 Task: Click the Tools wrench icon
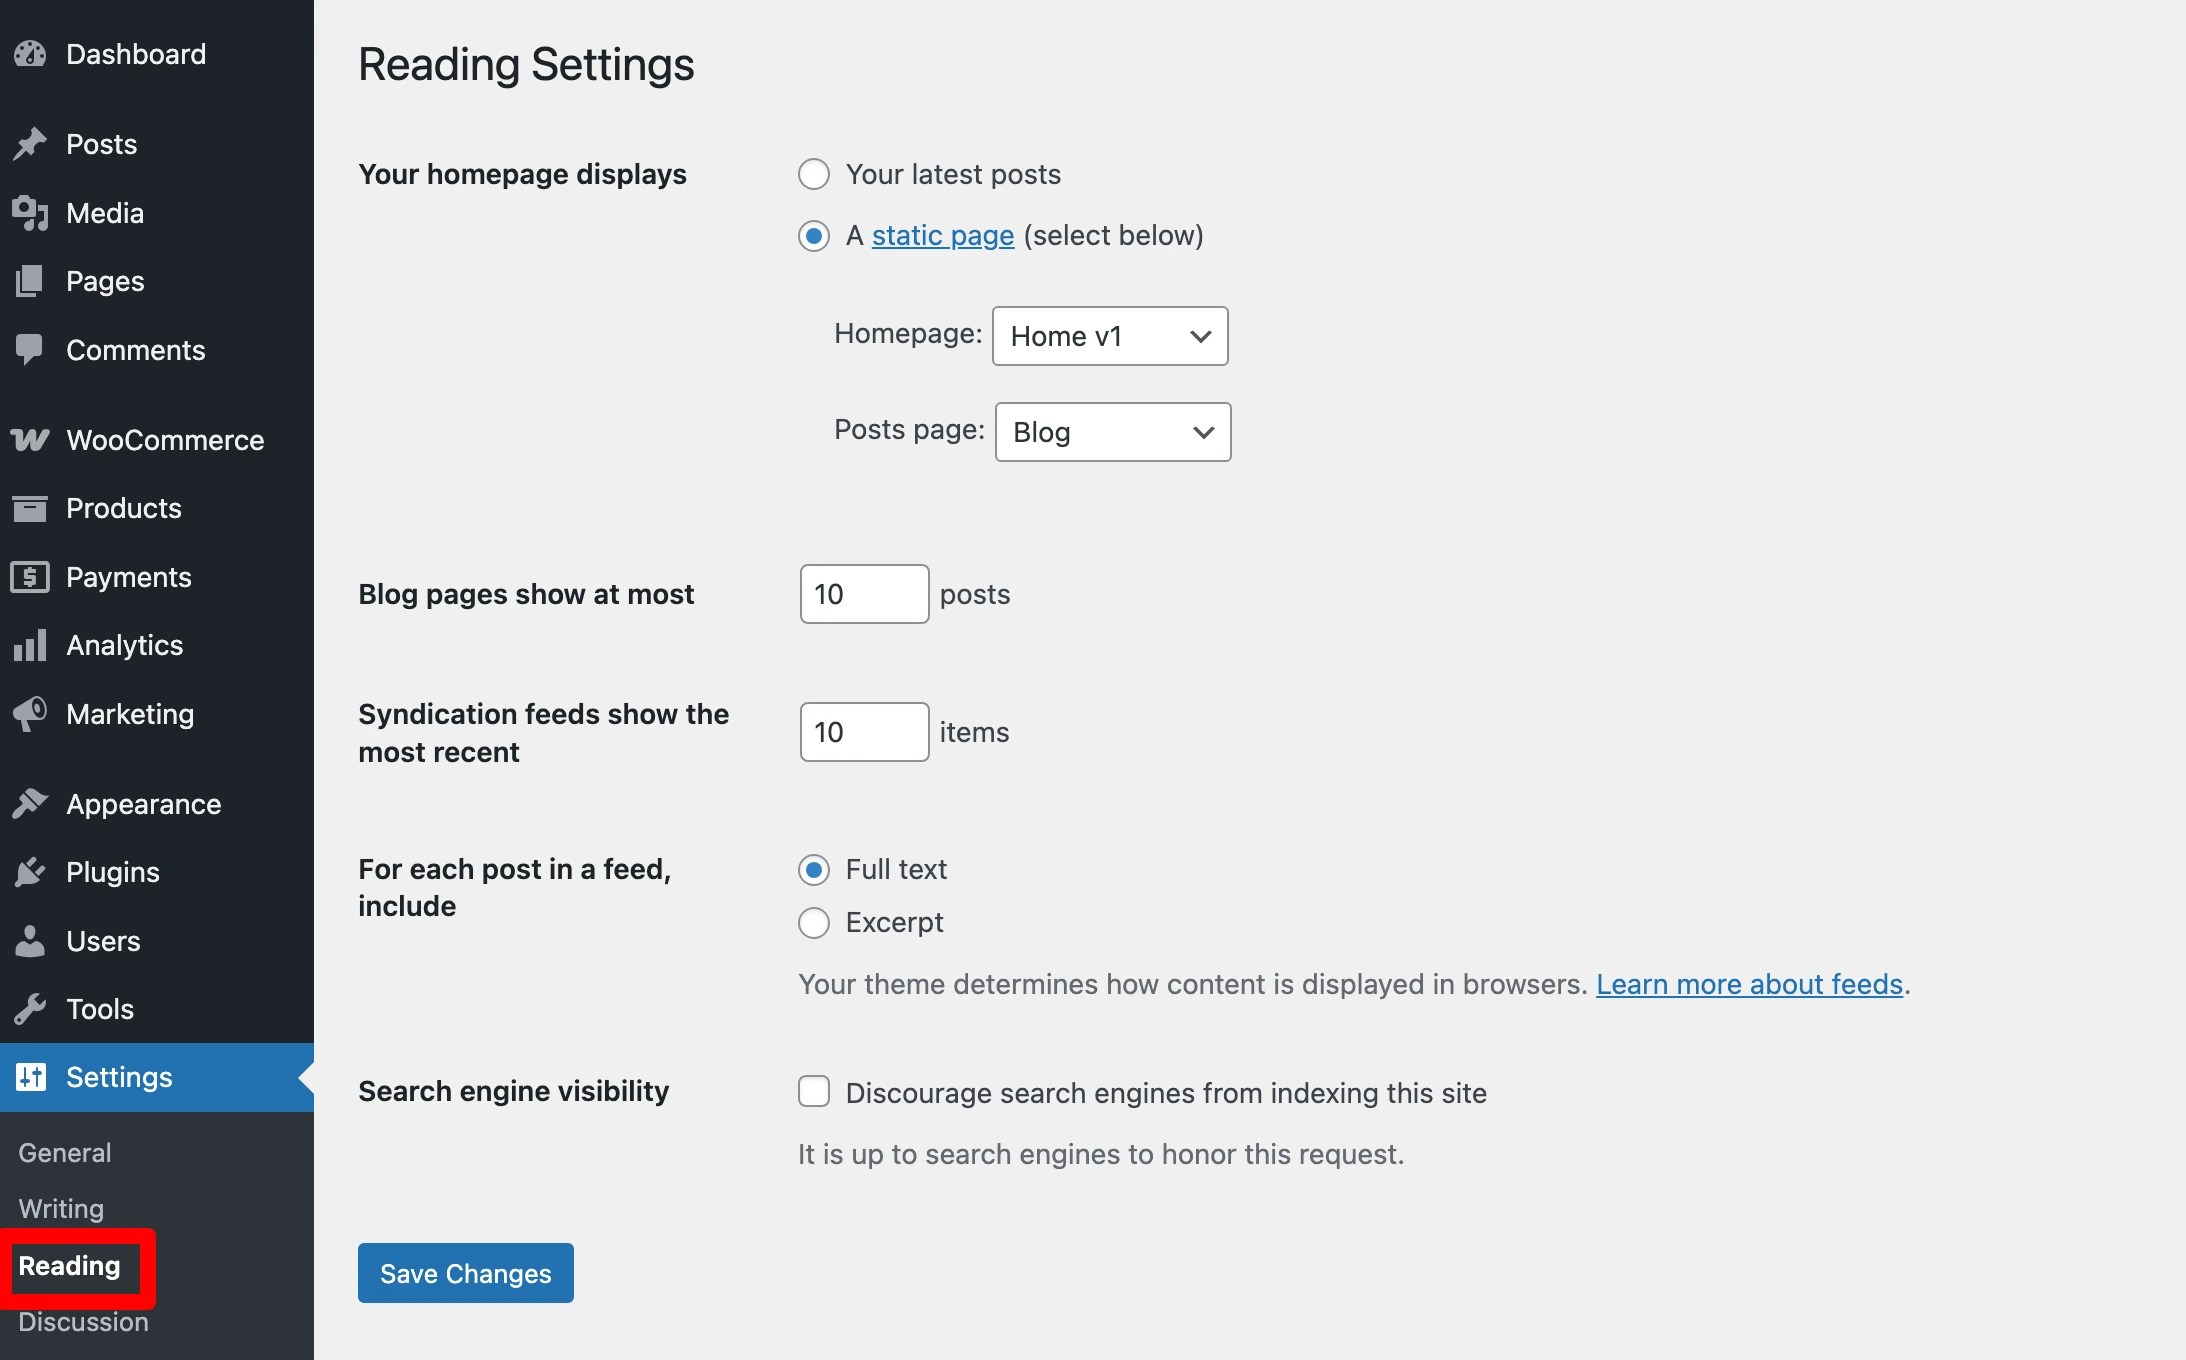[30, 1009]
